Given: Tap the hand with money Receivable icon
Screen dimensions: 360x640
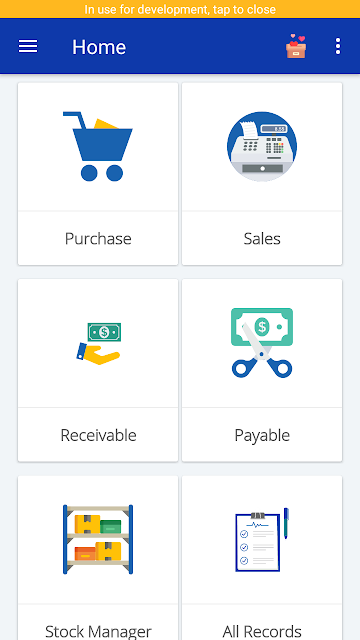Looking at the screenshot, I should pos(98,343).
